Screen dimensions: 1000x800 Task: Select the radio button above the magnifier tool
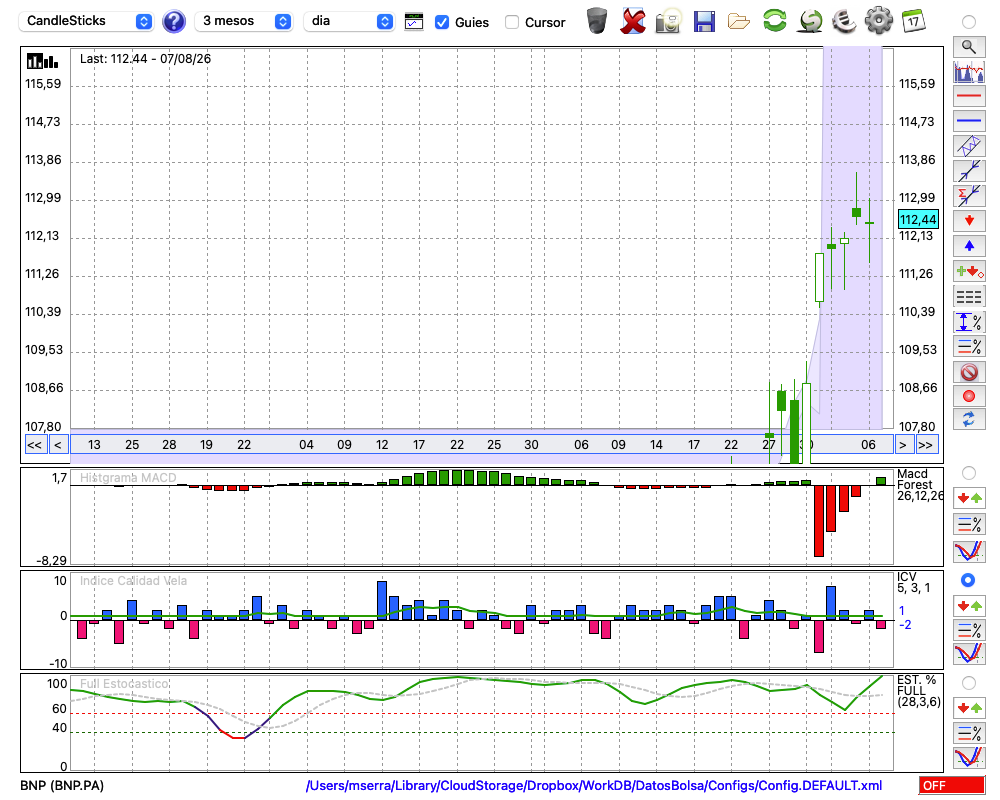point(969,22)
